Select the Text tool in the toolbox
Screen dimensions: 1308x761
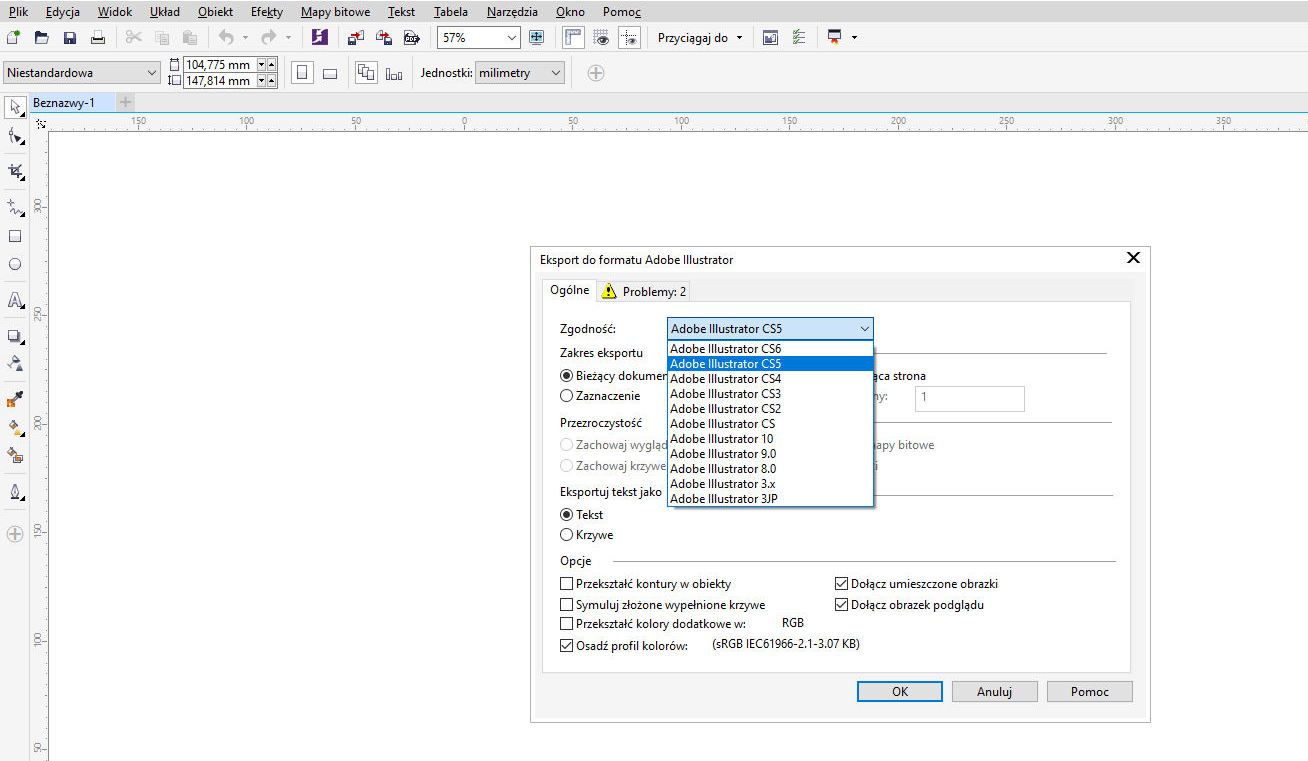[15, 300]
